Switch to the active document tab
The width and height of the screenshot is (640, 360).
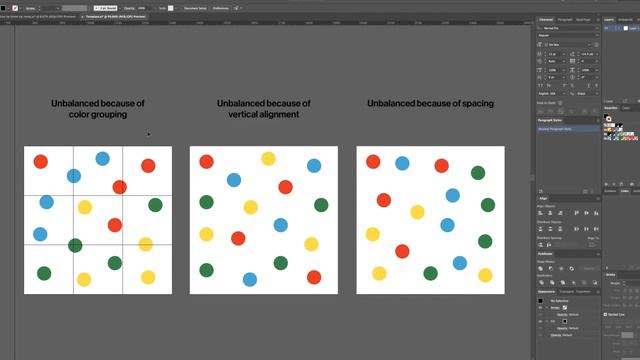point(115,17)
